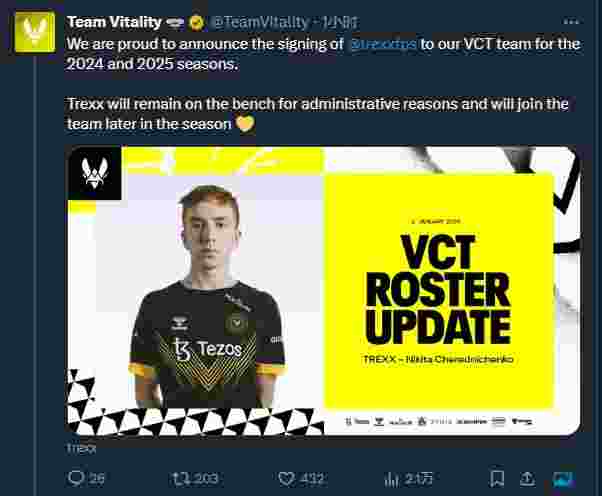Click the reply comment icon
This screenshot has width=602, height=496.
tap(76, 478)
